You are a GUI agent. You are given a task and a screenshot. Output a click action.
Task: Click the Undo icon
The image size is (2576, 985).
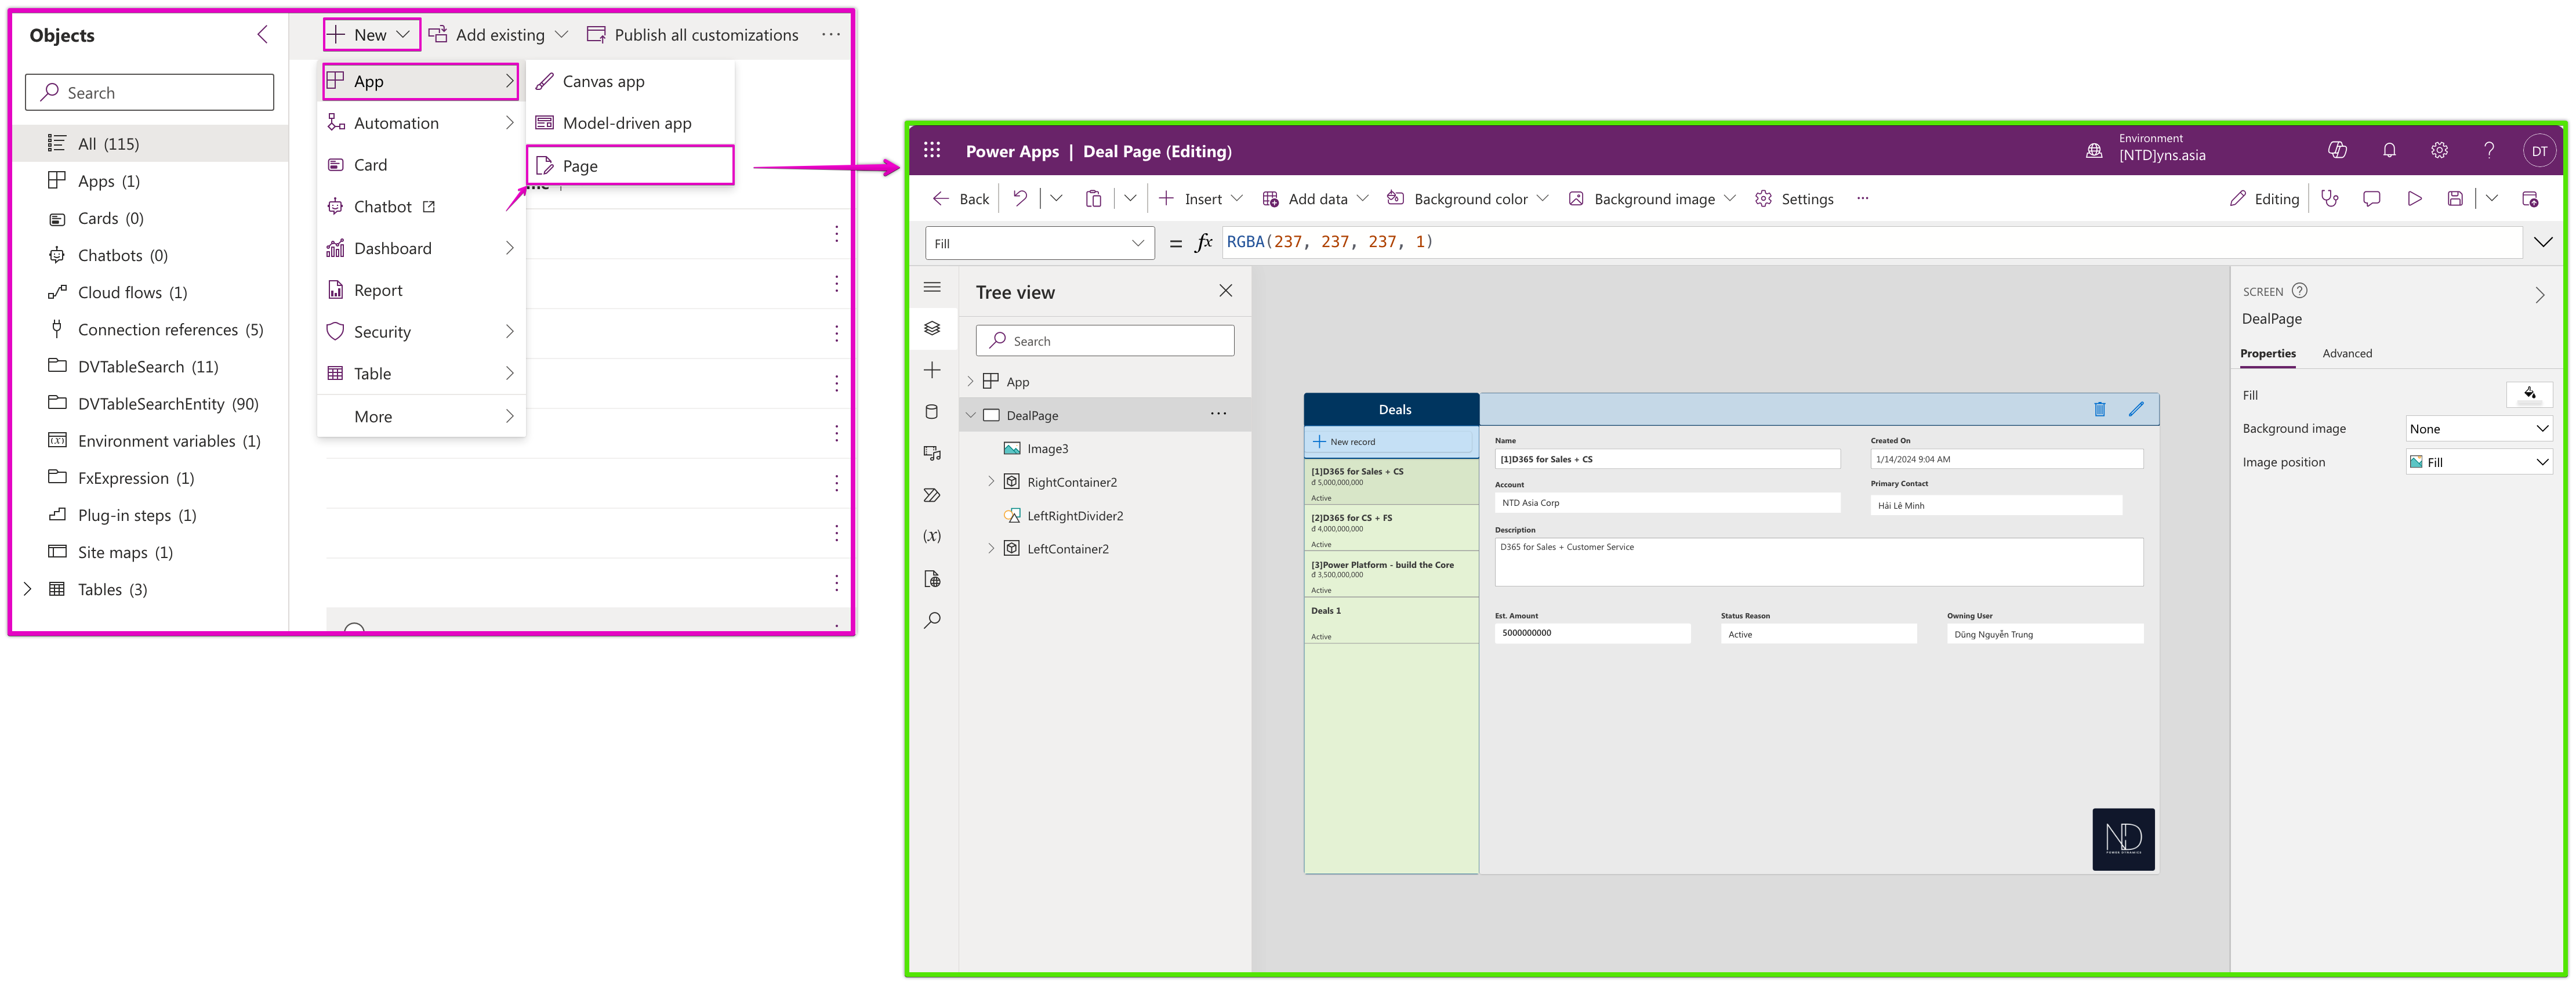(1020, 198)
